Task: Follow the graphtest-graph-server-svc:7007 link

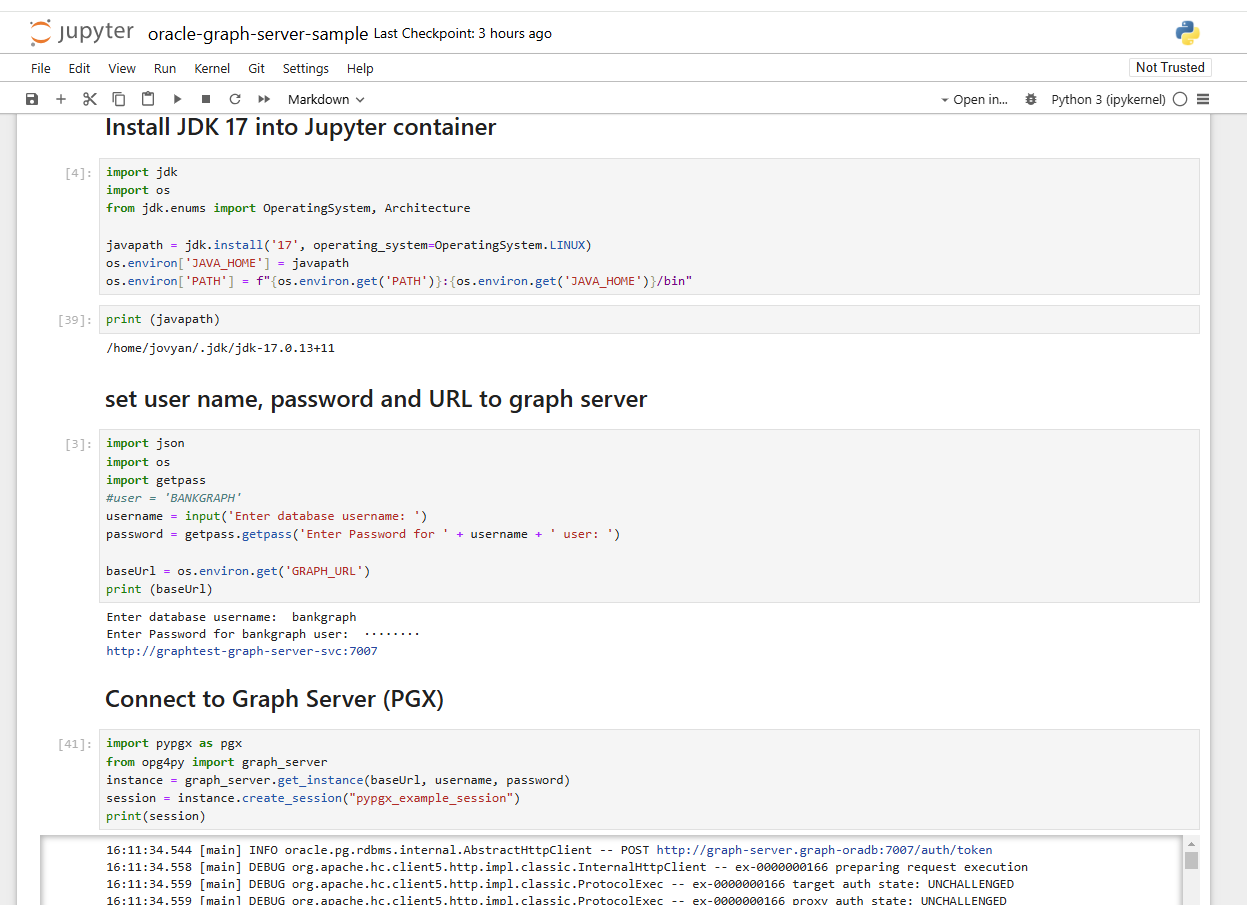Action: (x=244, y=650)
